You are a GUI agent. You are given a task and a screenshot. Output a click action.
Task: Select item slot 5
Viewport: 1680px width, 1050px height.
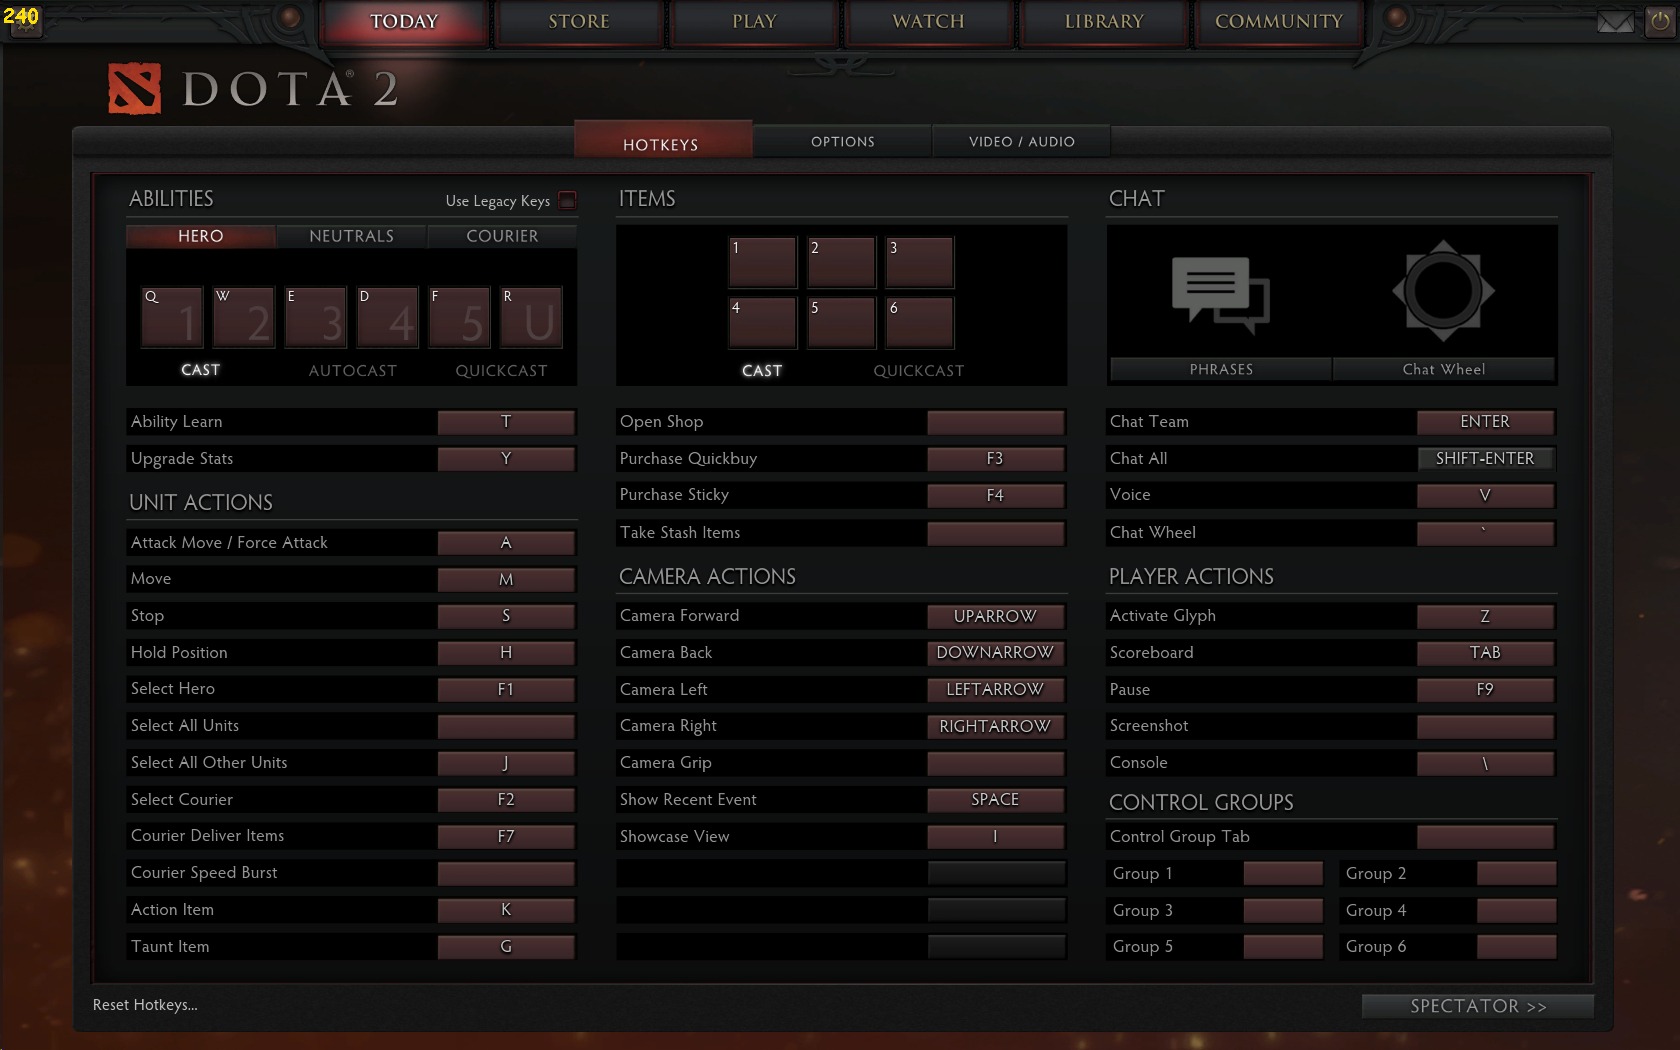841,322
